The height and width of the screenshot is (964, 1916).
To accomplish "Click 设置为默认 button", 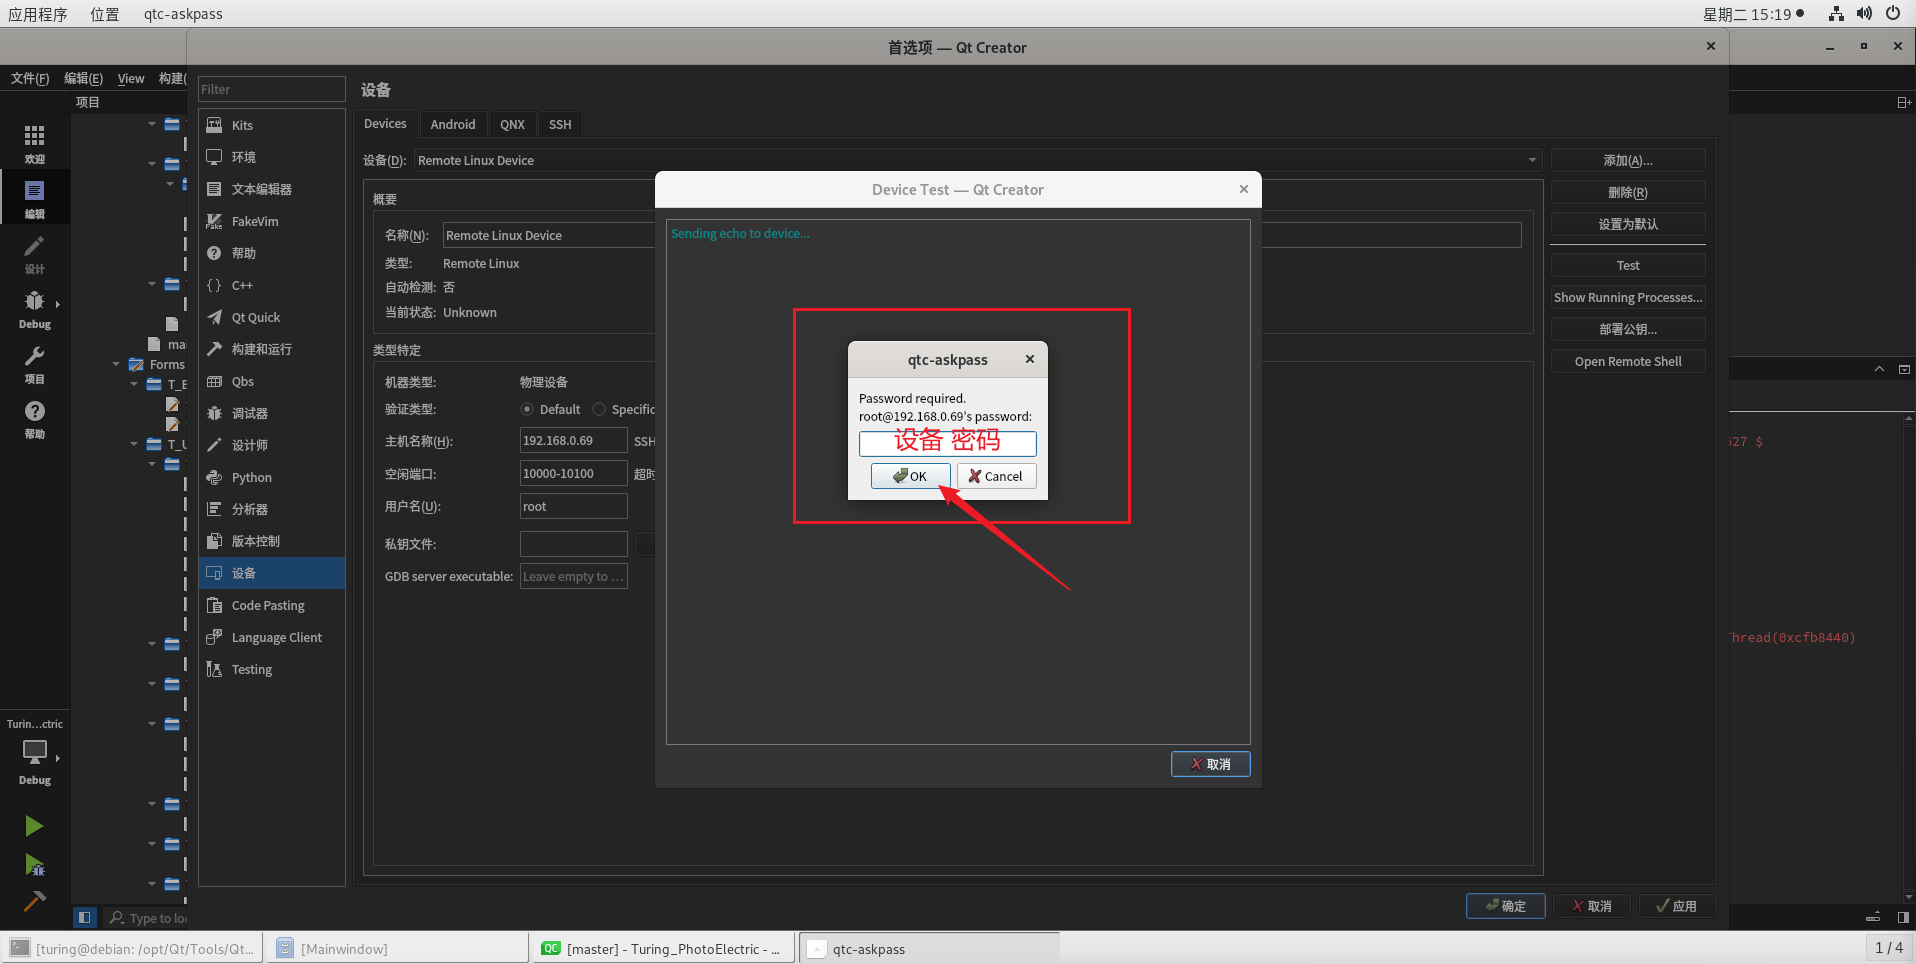I will click(x=1628, y=224).
